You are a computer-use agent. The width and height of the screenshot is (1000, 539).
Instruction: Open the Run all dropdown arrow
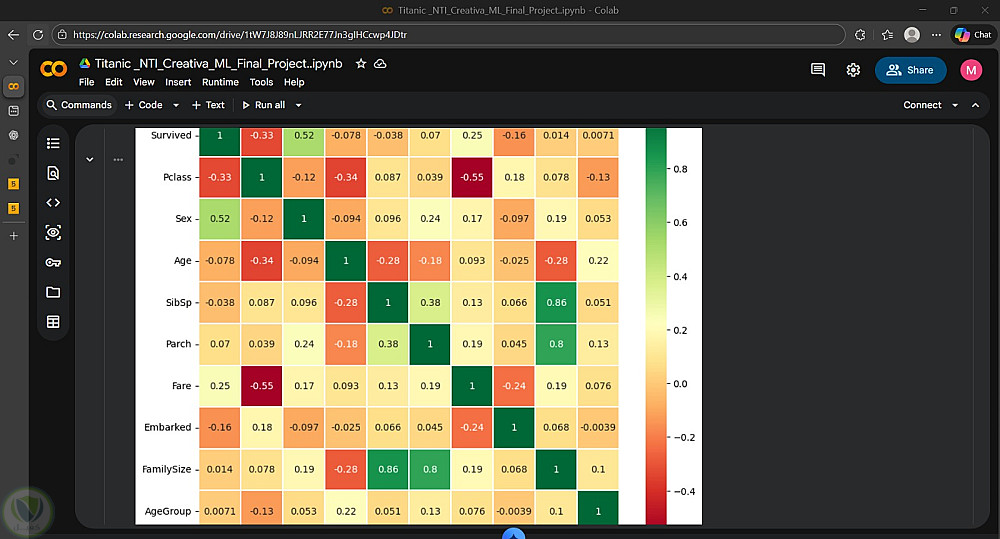(298, 105)
